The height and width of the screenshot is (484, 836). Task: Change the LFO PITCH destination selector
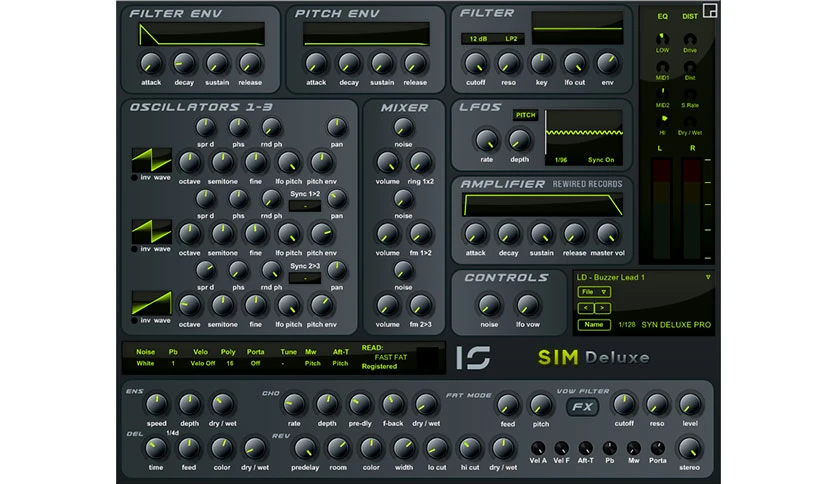point(525,115)
